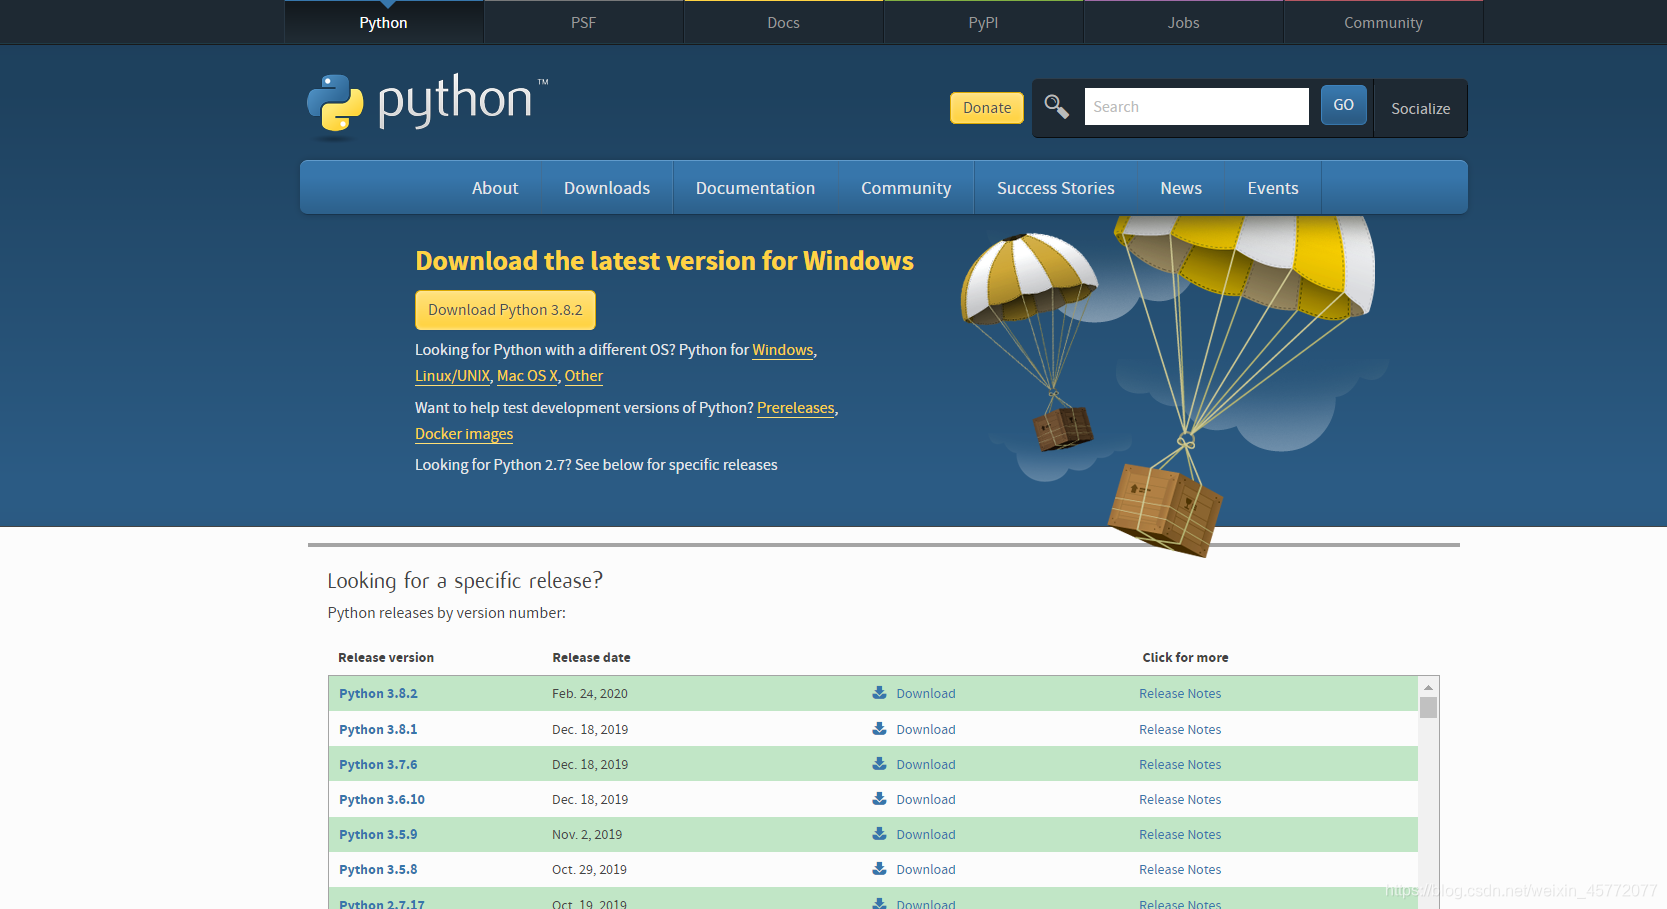Follow the Other OS link
The image size is (1667, 909).
pyautogui.click(x=584, y=376)
